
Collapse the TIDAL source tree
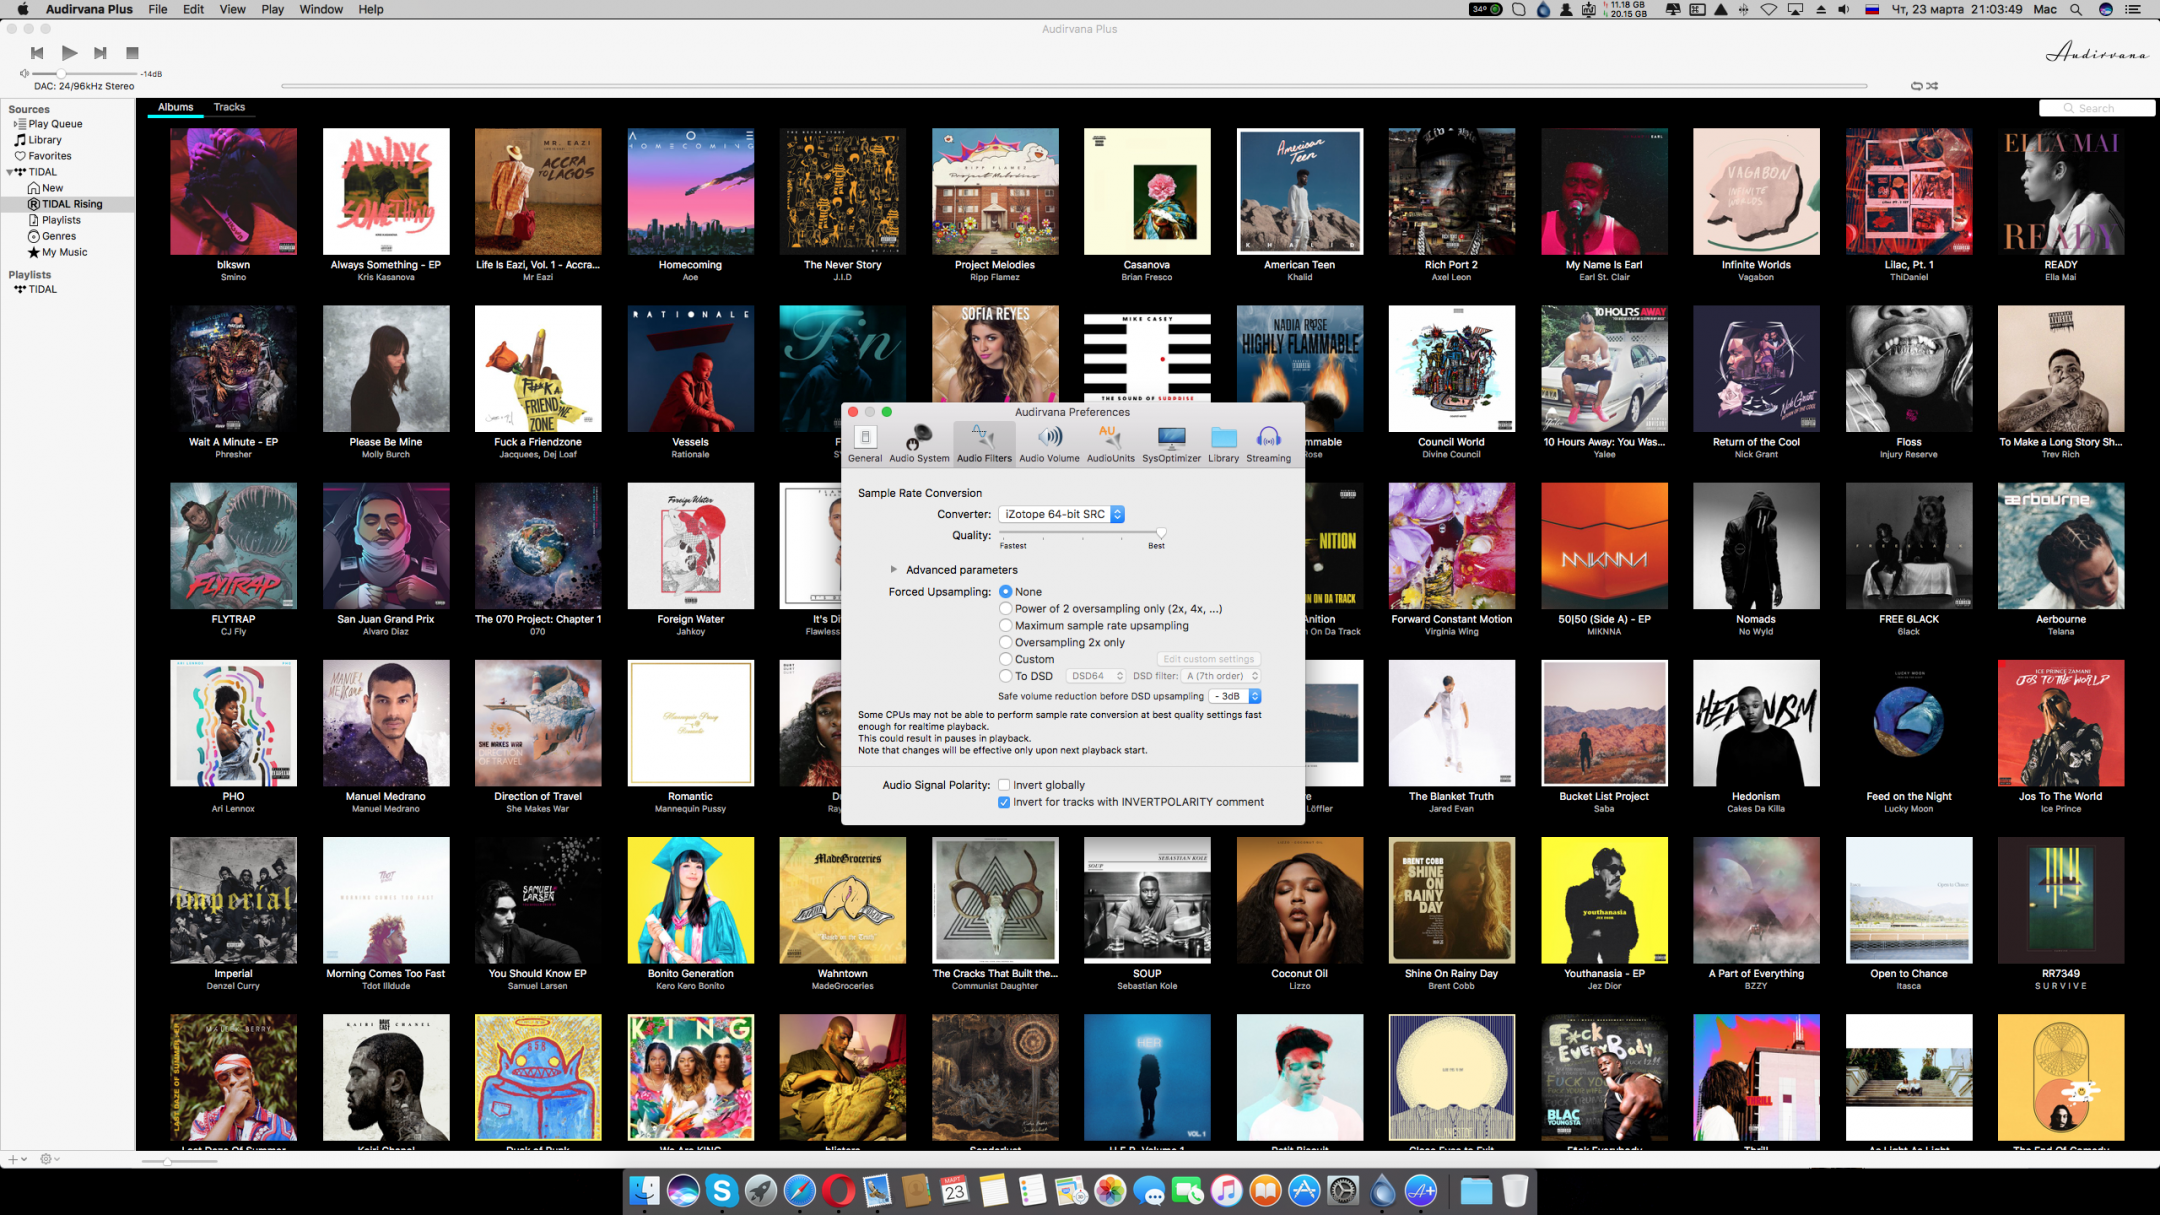pyautogui.click(x=10, y=172)
